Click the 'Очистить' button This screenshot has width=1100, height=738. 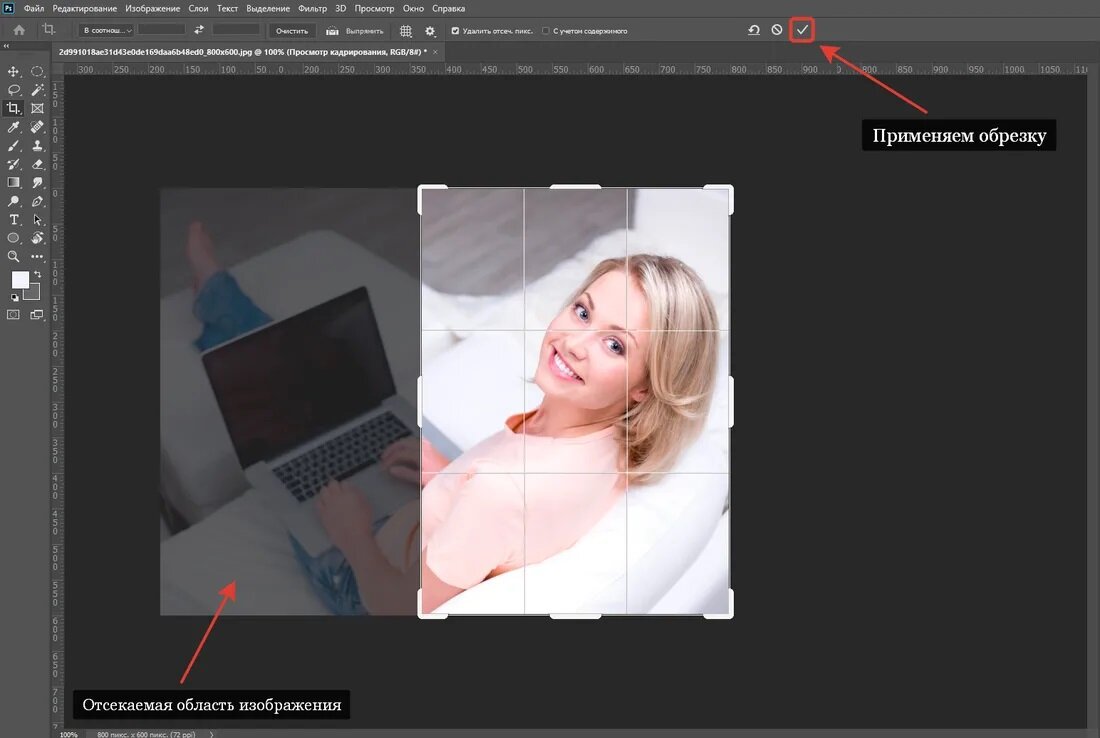[x=292, y=31]
